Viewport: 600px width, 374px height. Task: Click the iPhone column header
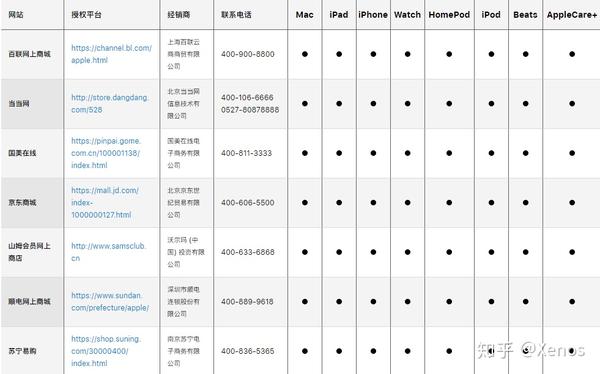coord(373,15)
